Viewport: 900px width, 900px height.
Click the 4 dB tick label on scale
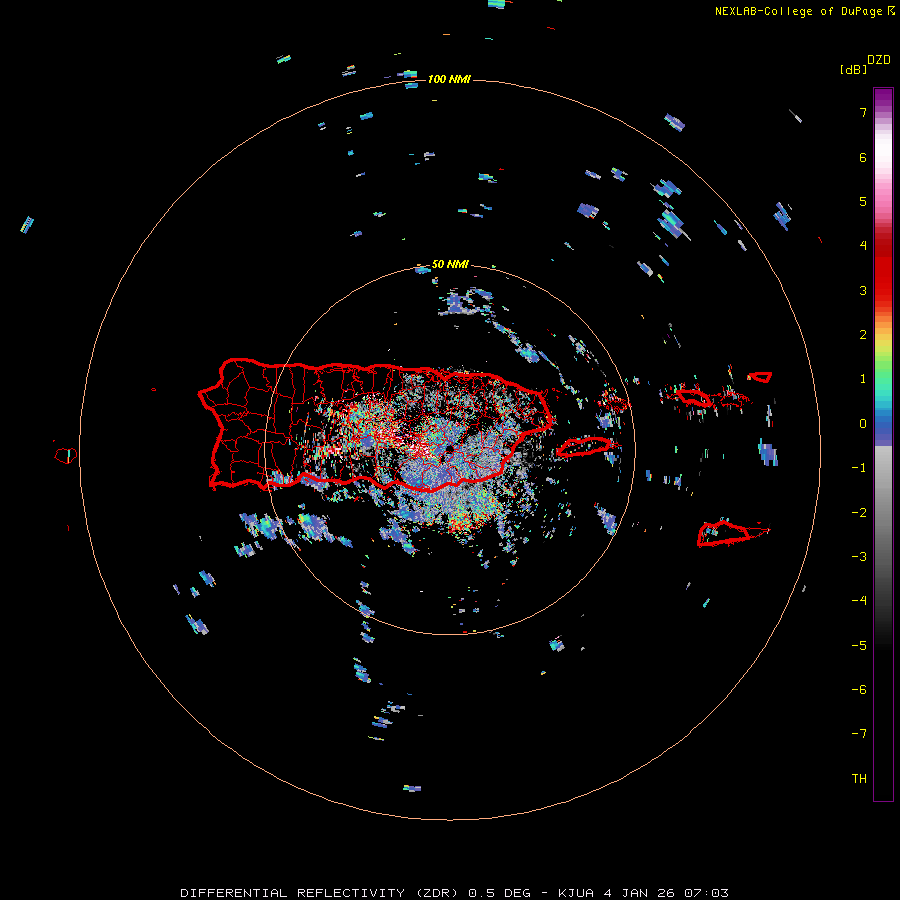point(863,246)
